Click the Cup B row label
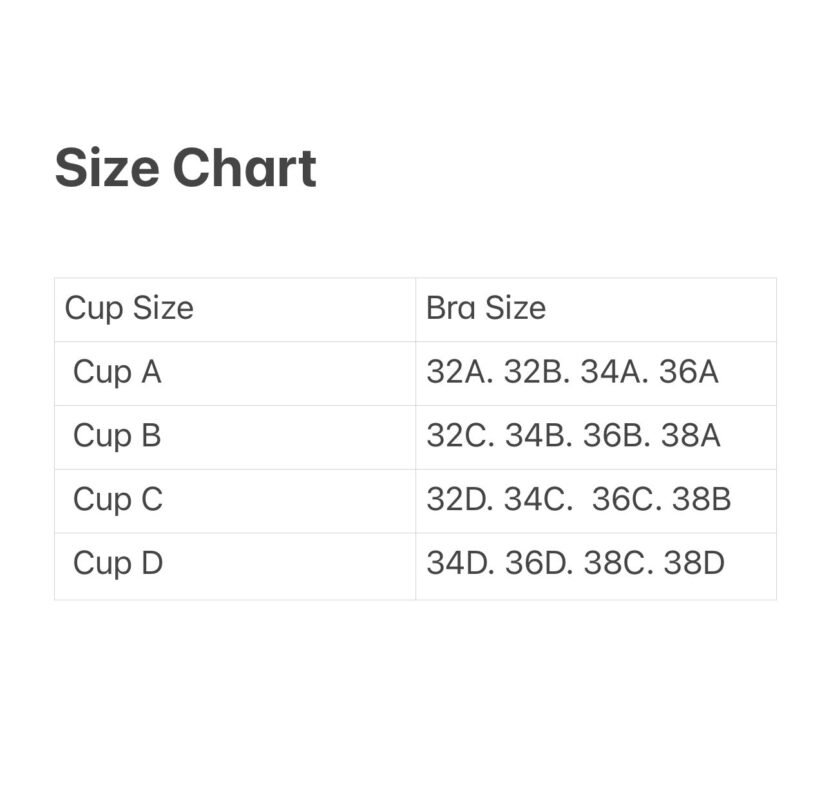This screenshot has height=800, width=831. point(117,436)
